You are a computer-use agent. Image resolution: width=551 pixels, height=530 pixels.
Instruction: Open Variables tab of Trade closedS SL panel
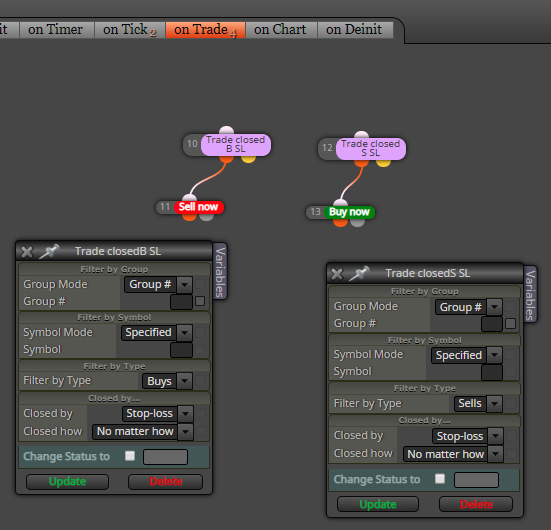click(531, 295)
